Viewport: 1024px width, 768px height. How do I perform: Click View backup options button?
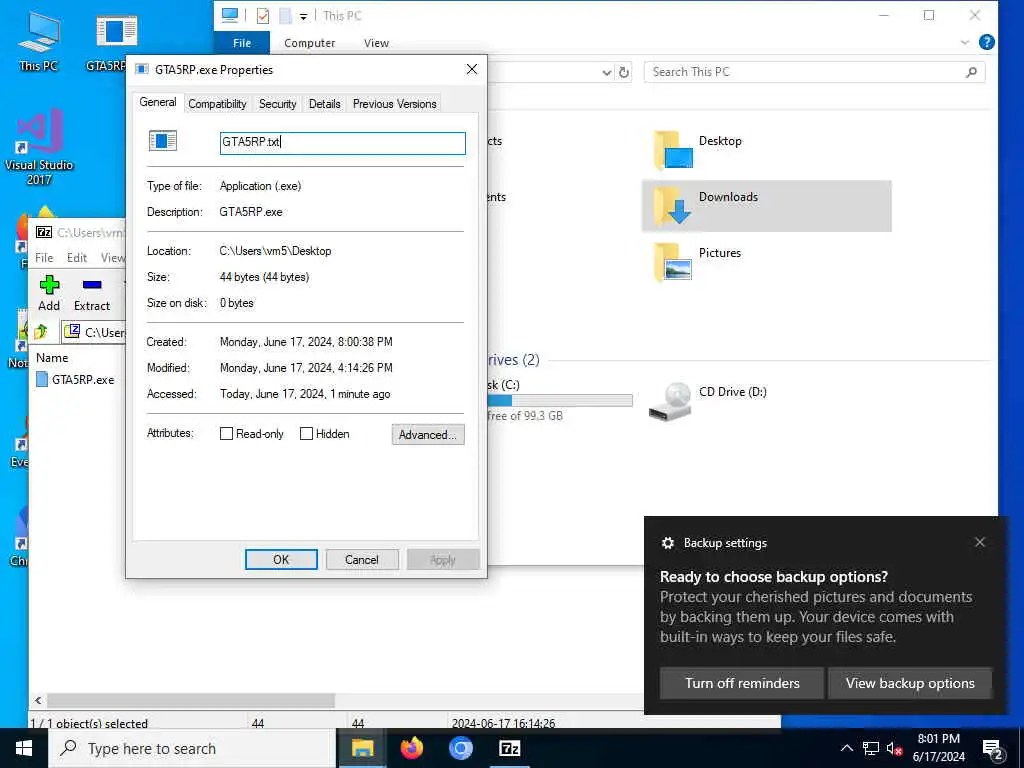click(x=910, y=683)
